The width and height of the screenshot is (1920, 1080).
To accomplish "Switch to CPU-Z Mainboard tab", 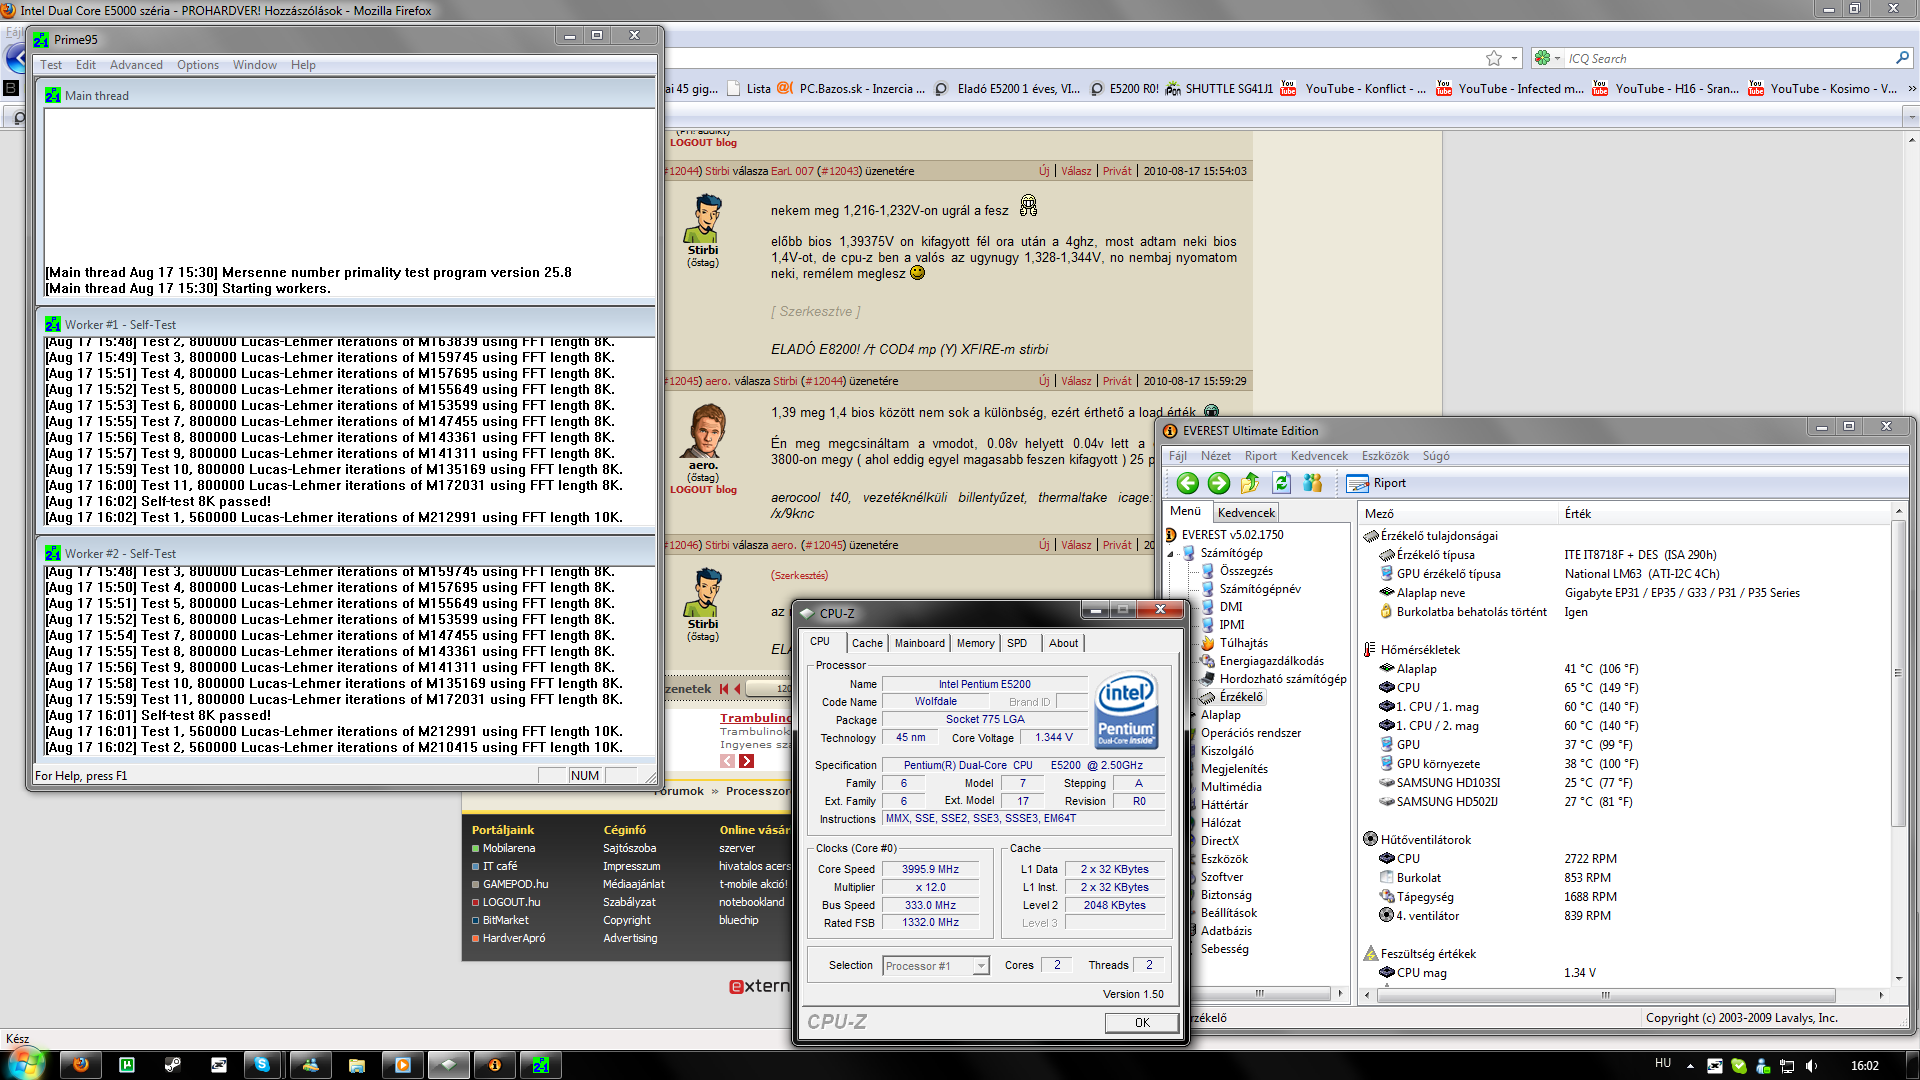I will (x=919, y=643).
